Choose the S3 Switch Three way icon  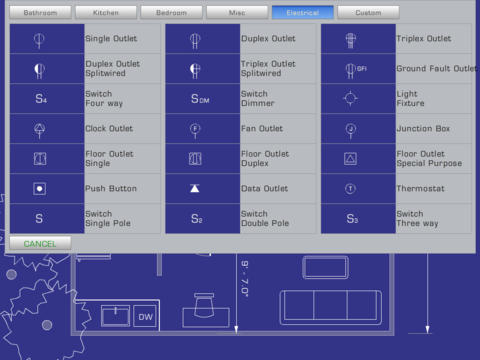352,219
